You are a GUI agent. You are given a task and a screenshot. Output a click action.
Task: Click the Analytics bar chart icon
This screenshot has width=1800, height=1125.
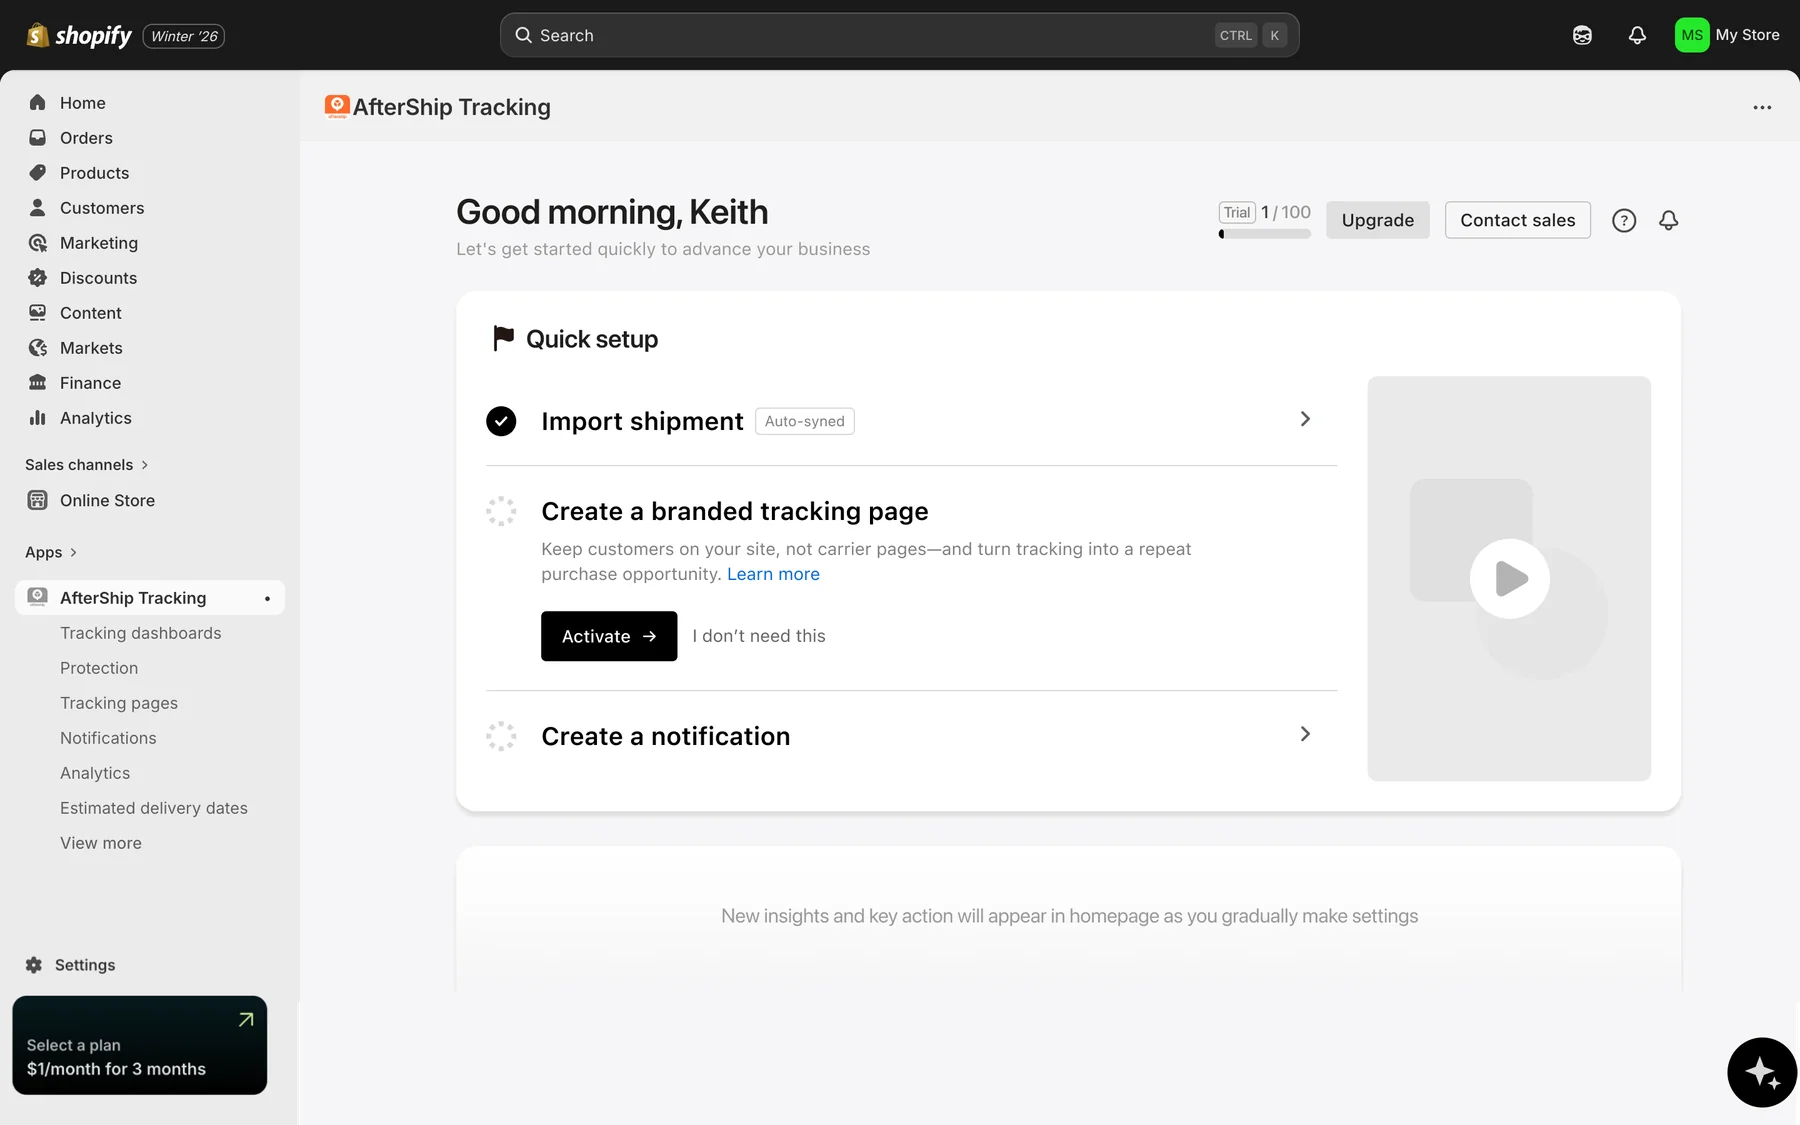[38, 417]
